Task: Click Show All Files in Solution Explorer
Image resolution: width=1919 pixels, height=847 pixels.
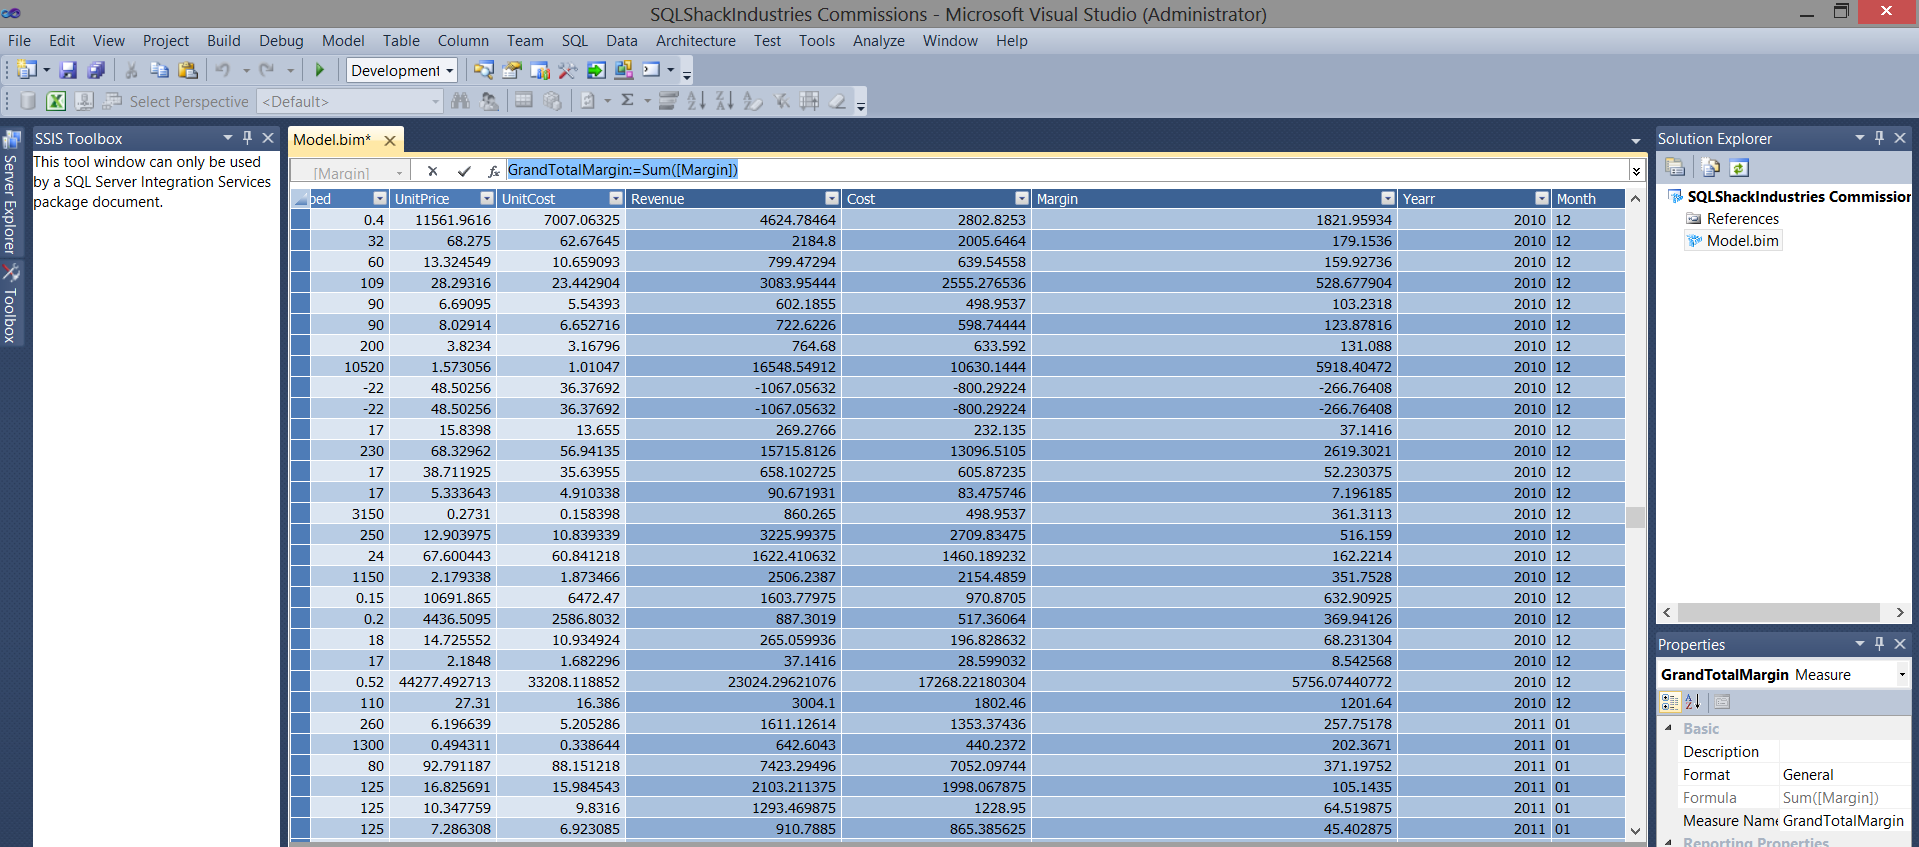Action: (x=1710, y=168)
